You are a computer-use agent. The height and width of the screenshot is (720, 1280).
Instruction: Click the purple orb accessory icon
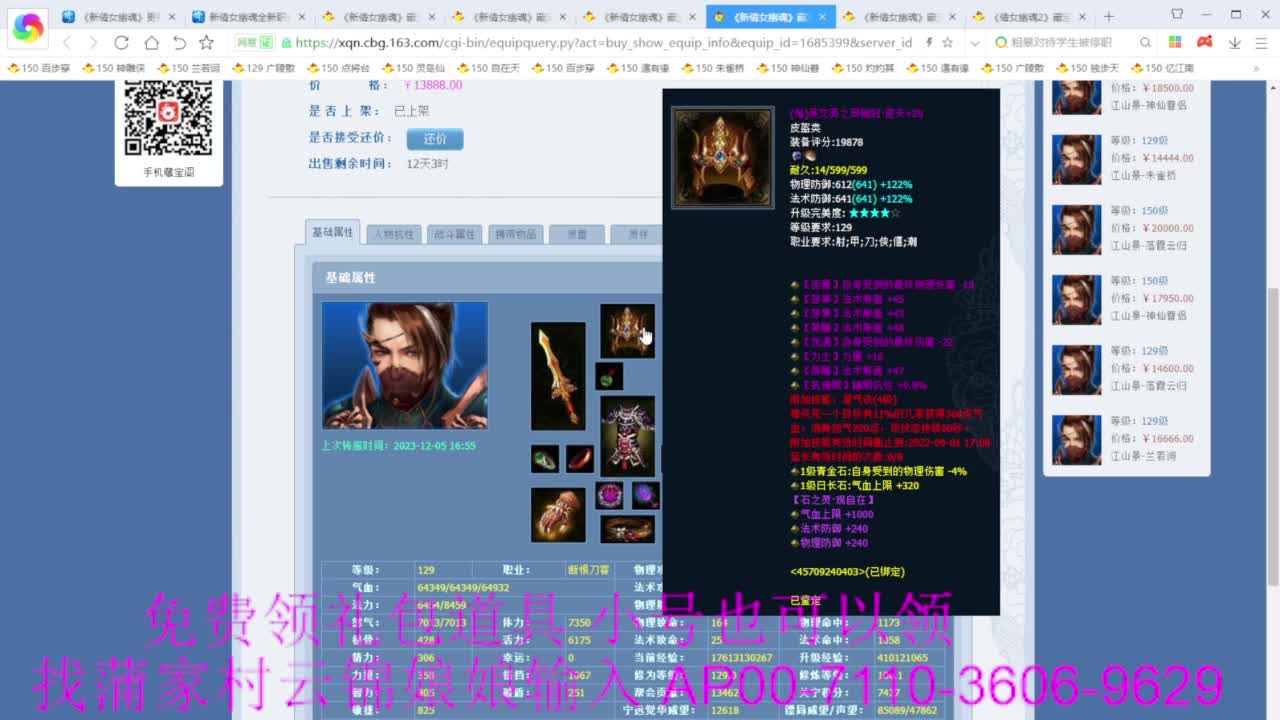point(645,496)
